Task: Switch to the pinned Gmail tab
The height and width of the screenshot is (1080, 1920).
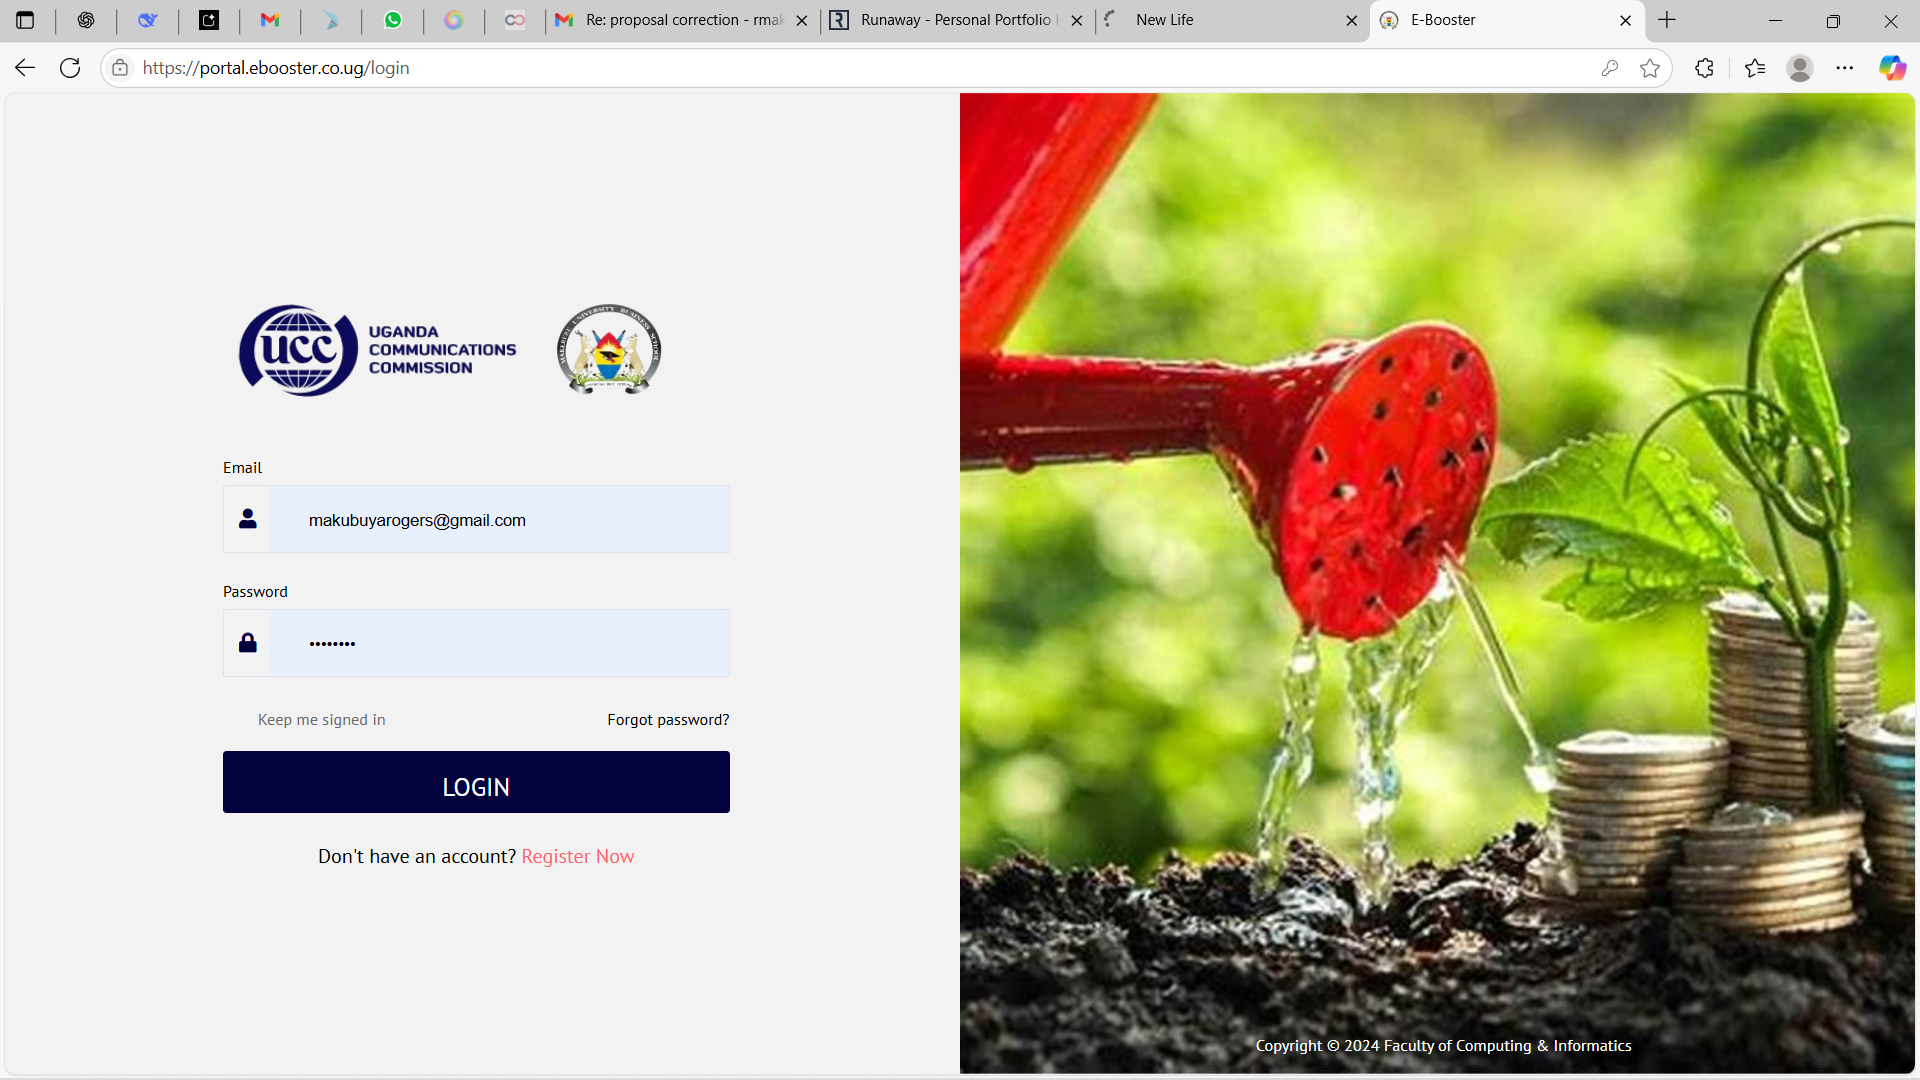Action: [x=270, y=20]
